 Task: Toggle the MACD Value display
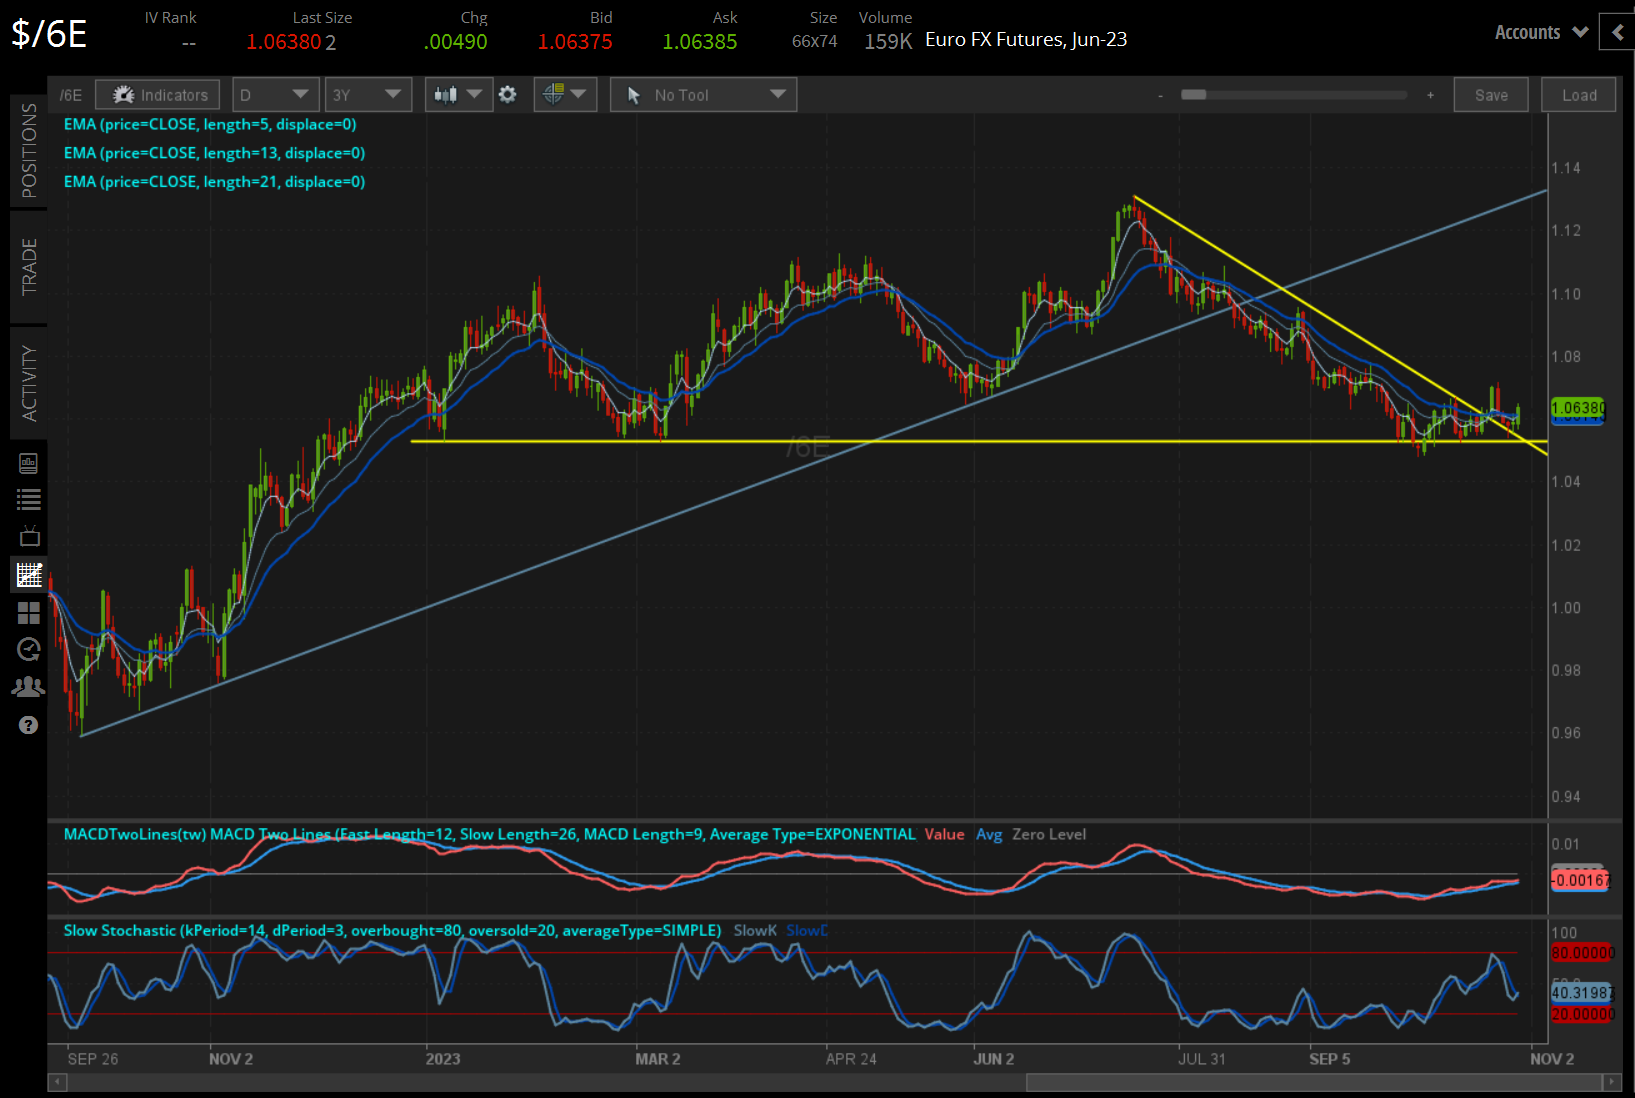[x=944, y=834]
